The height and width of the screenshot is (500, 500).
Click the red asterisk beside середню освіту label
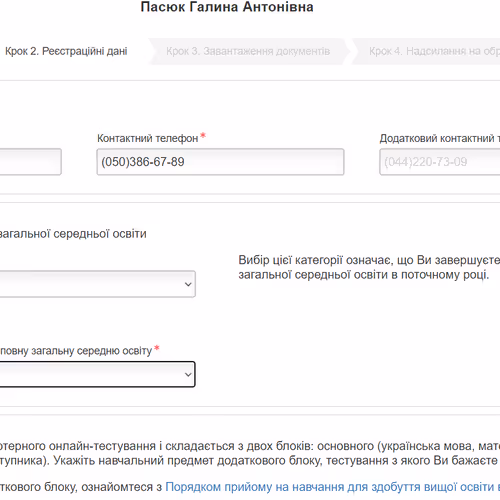point(157,348)
